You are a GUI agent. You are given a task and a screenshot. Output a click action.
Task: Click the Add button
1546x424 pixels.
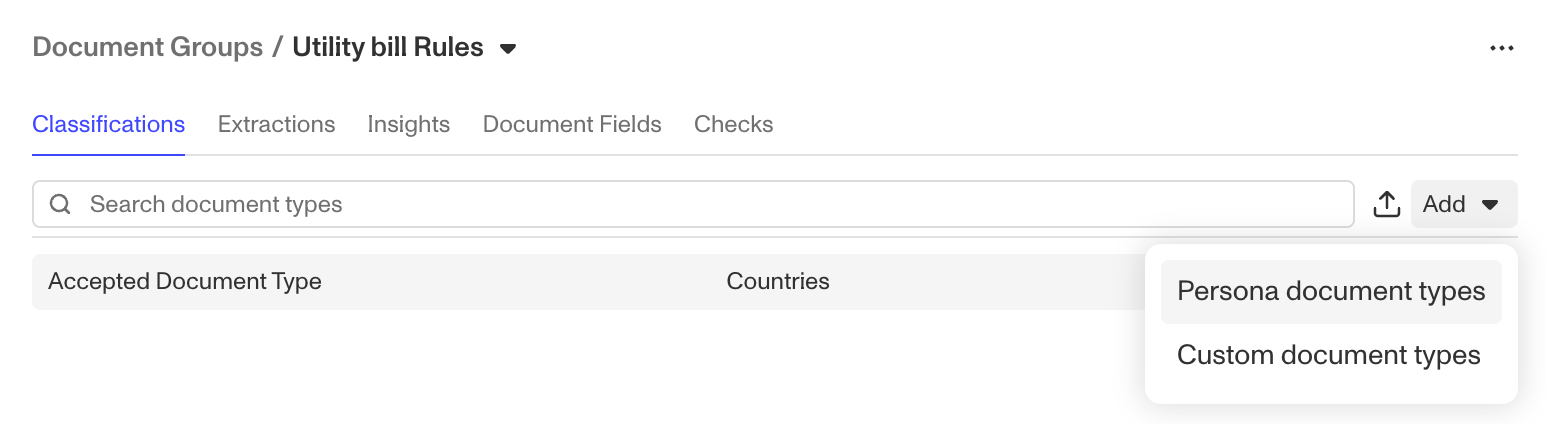coord(1464,204)
